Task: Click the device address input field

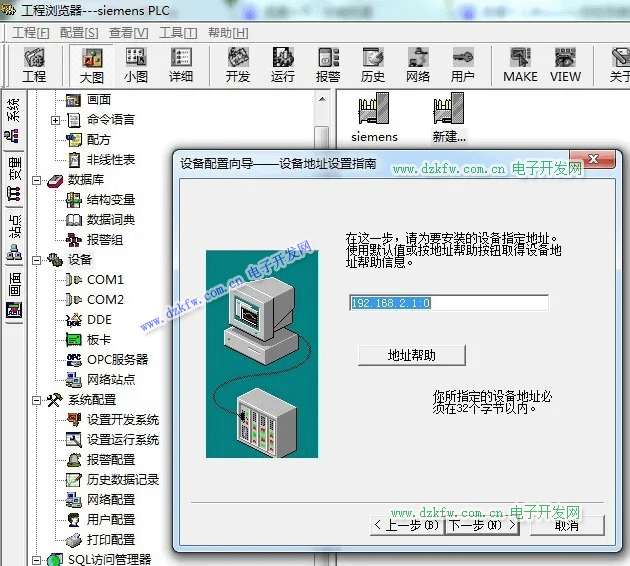Action: [x=449, y=303]
